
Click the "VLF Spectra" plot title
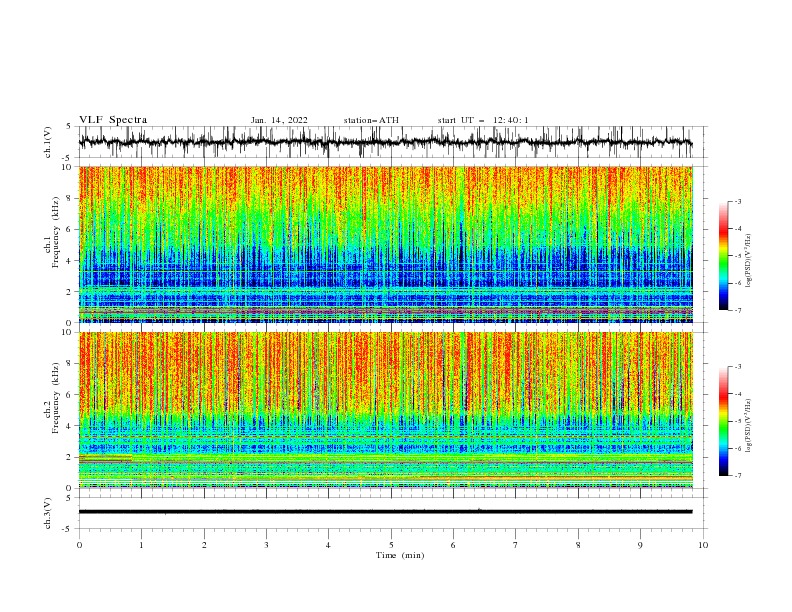(x=113, y=120)
